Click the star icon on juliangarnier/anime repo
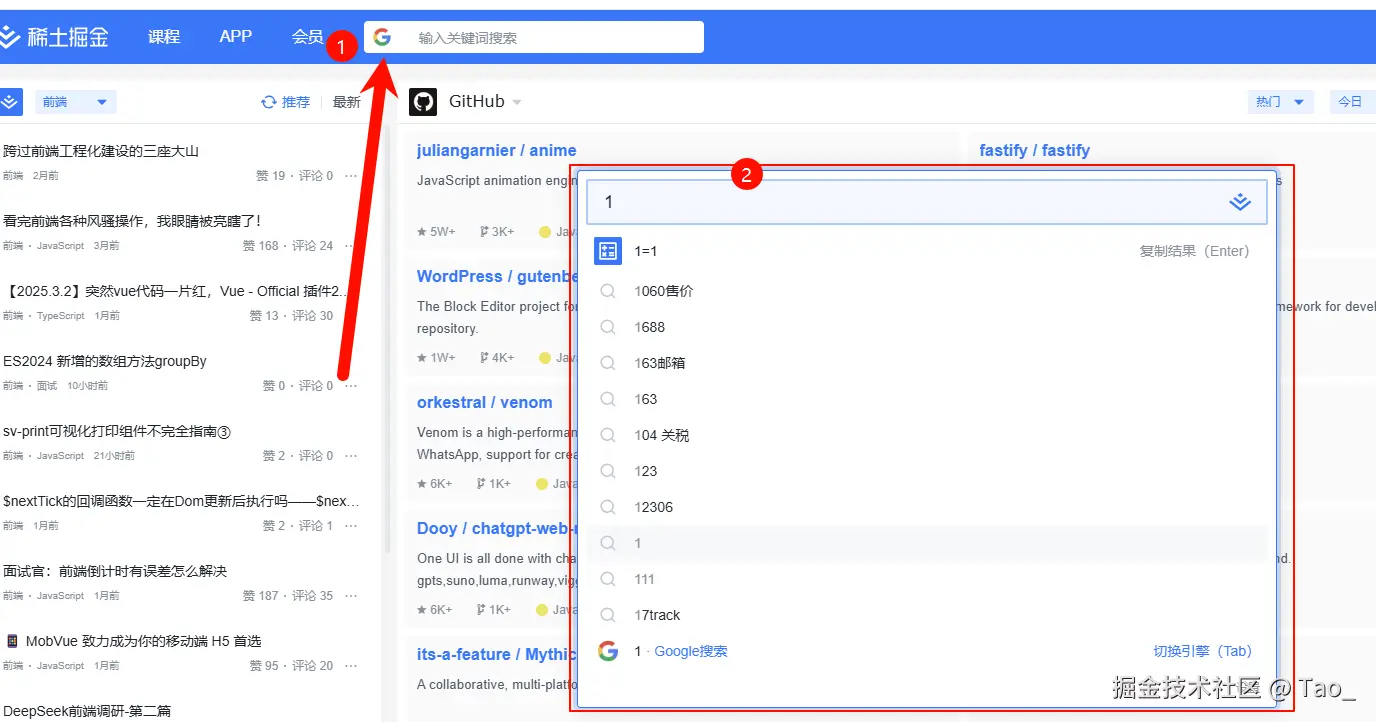 coord(424,230)
